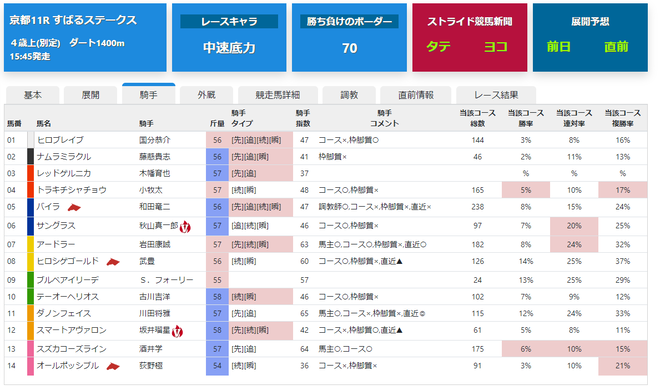Click jockey name 川田将雅
The width and height of the screenshot is (660, 390).
tap(154, 313)
